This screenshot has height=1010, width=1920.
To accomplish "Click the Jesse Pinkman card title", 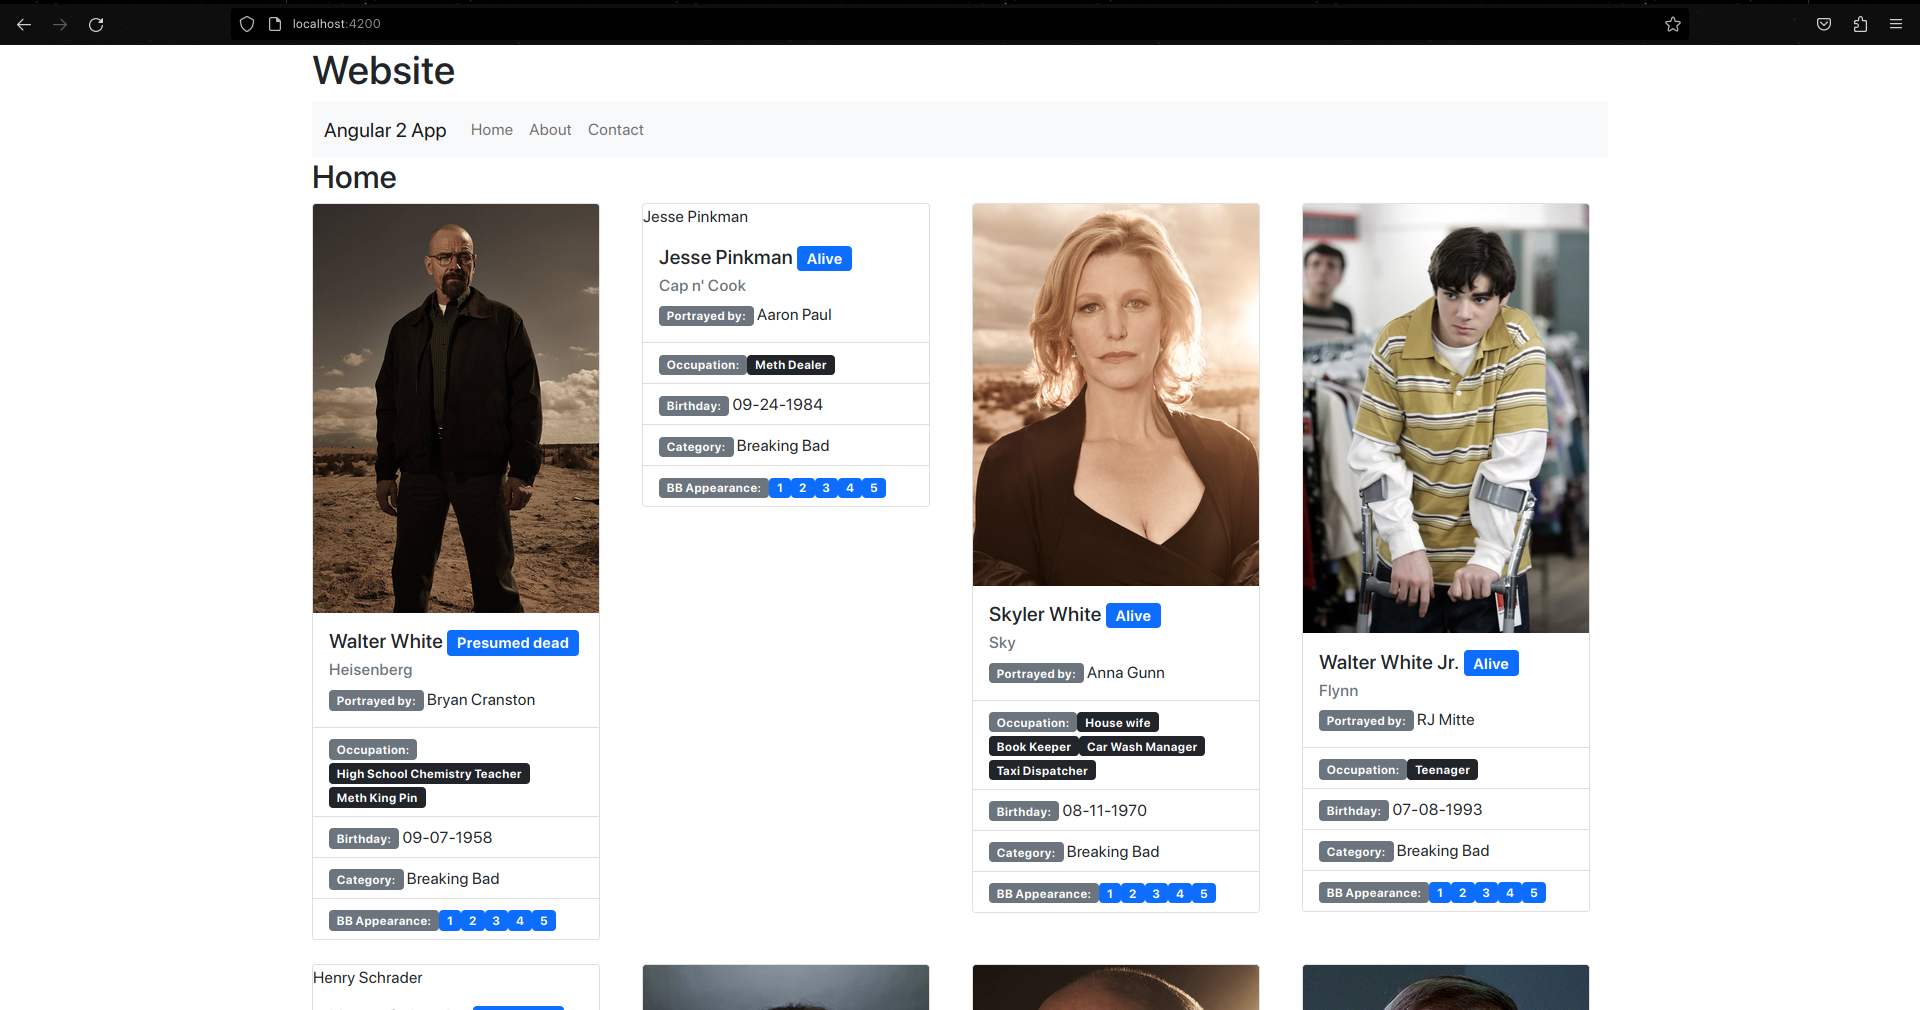I will pos(726,258).
